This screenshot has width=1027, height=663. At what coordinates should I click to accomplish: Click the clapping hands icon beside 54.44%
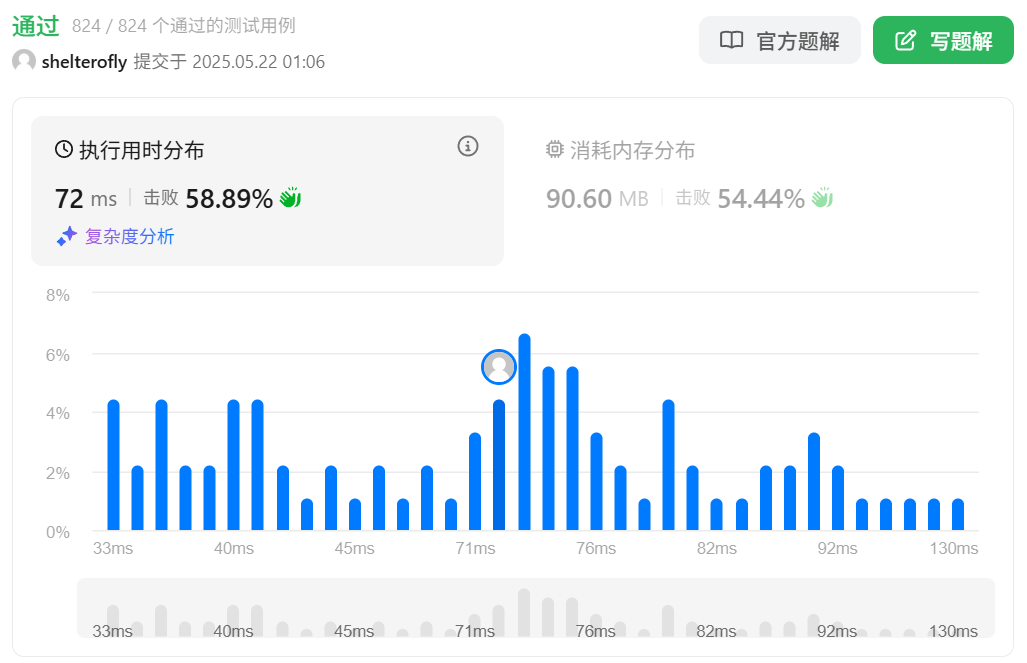coord(822,197)
